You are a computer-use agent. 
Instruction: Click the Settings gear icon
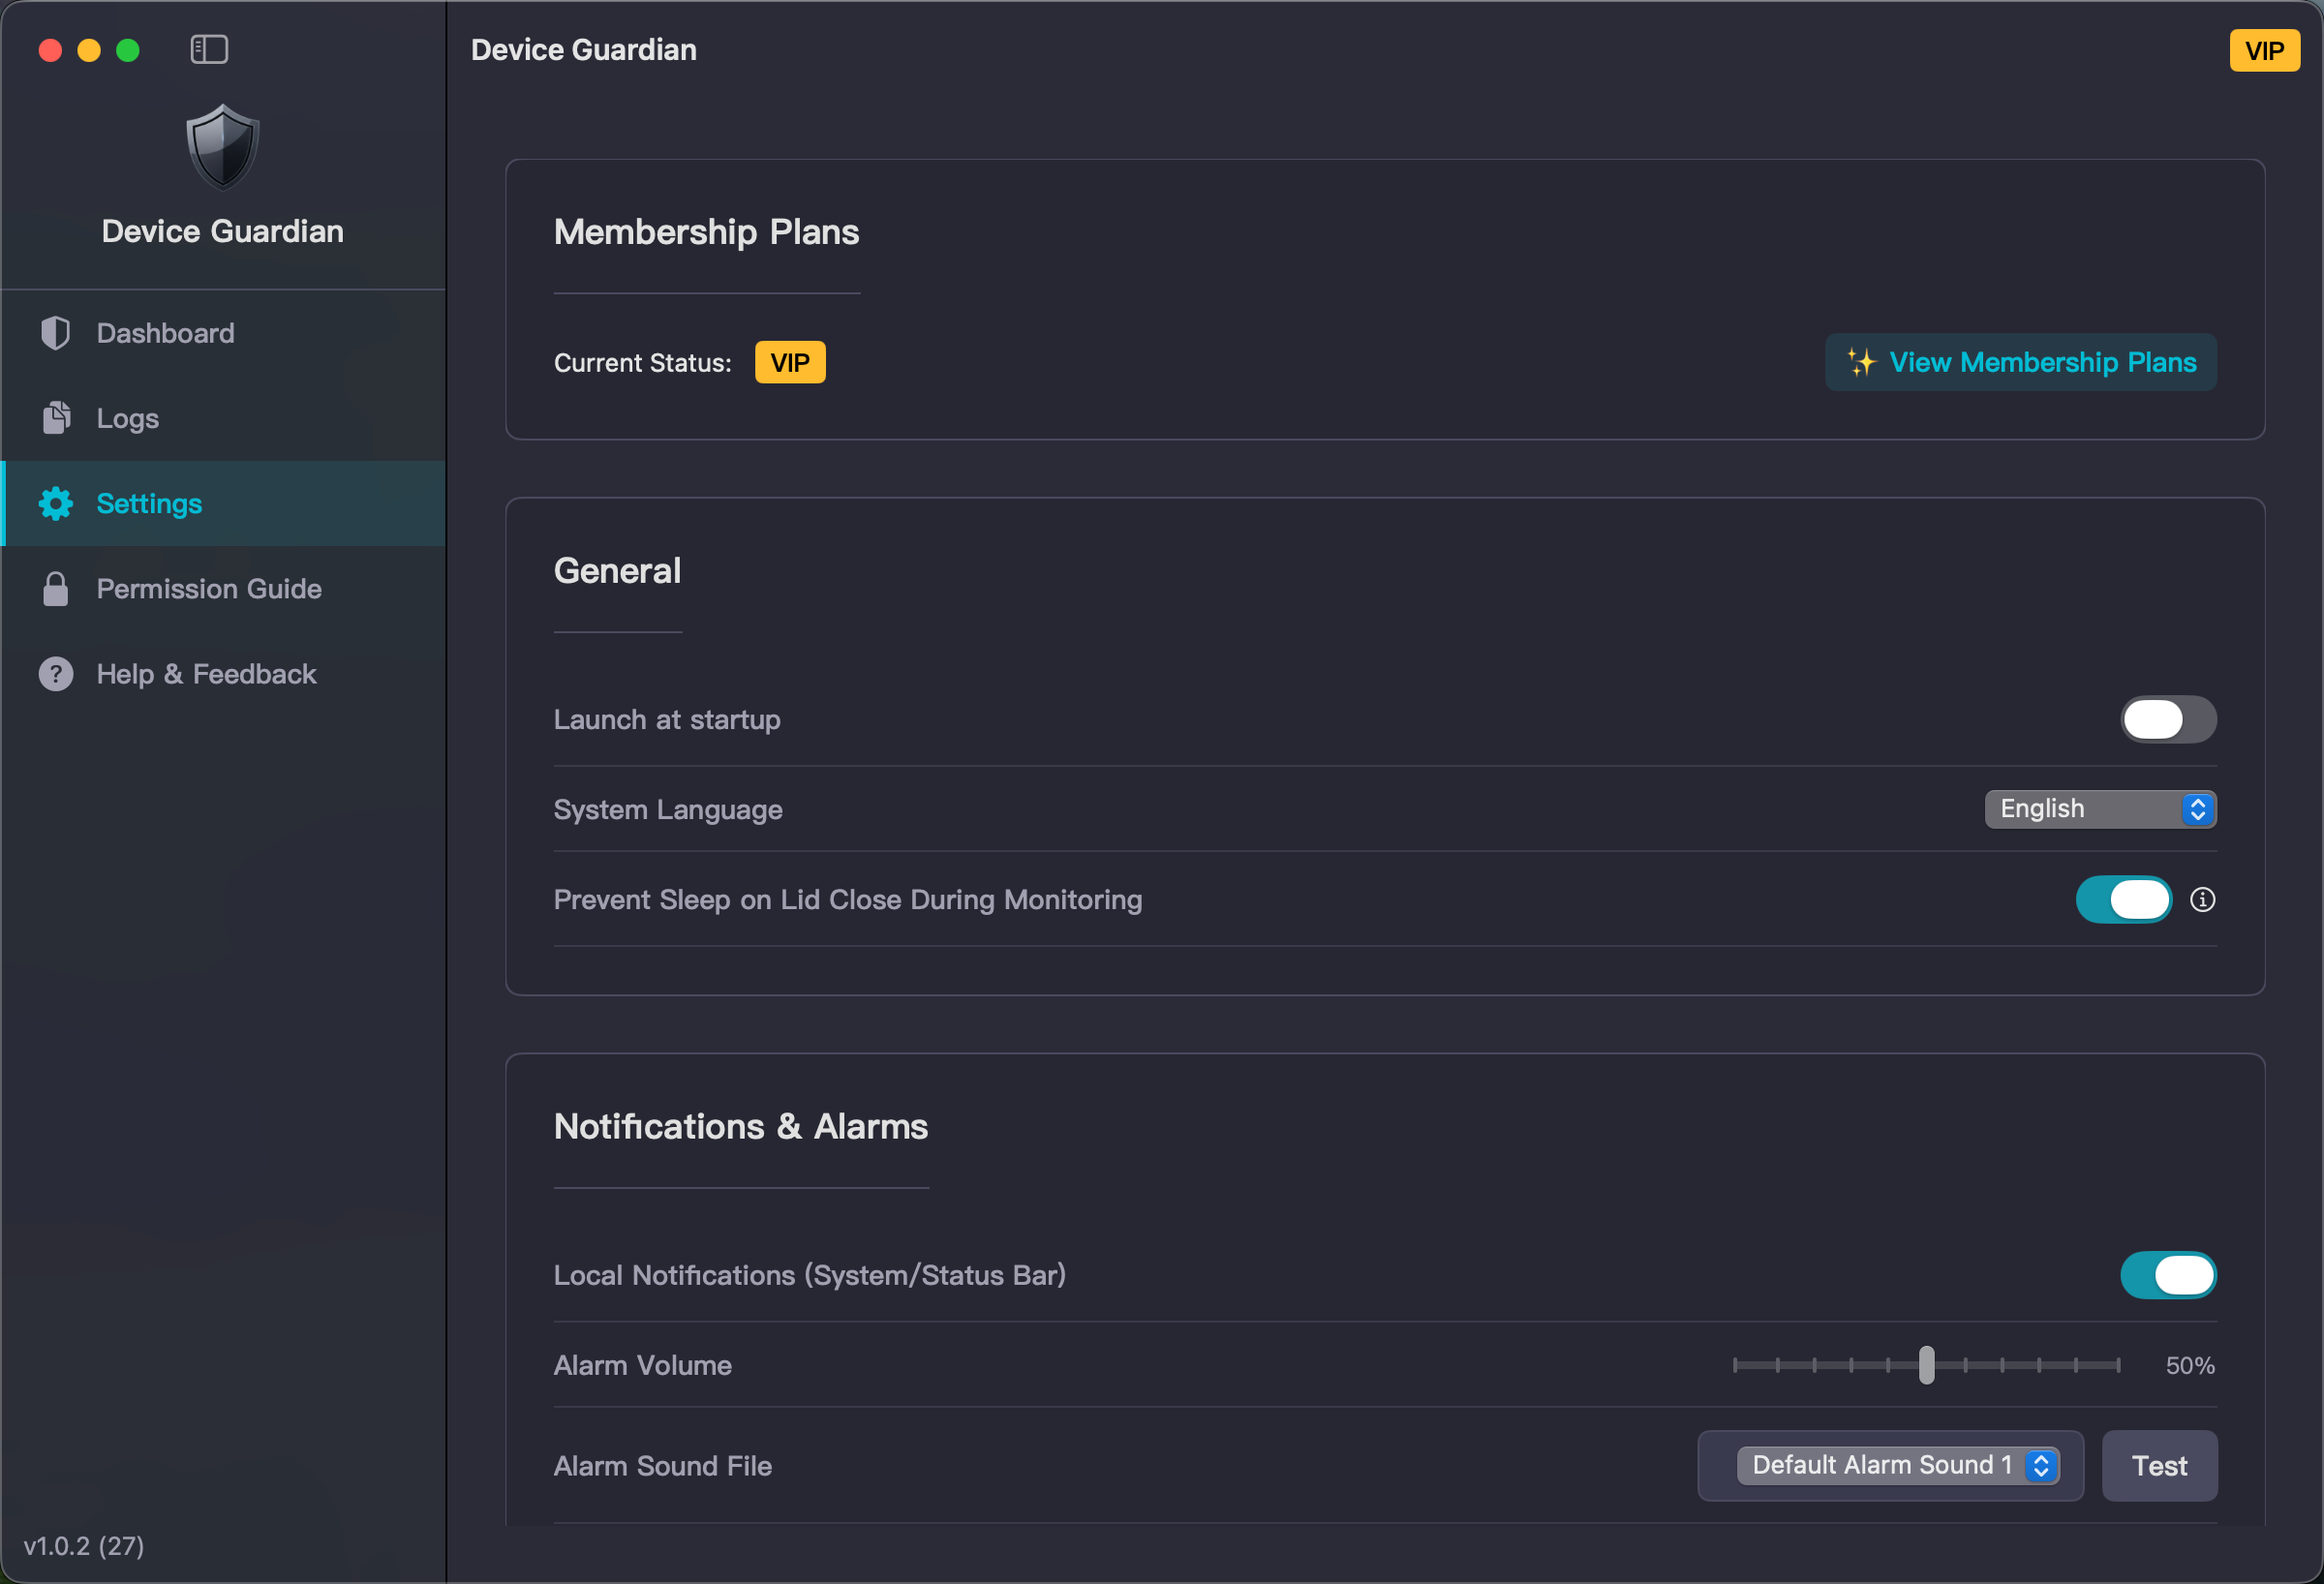(x=56, y=503)
